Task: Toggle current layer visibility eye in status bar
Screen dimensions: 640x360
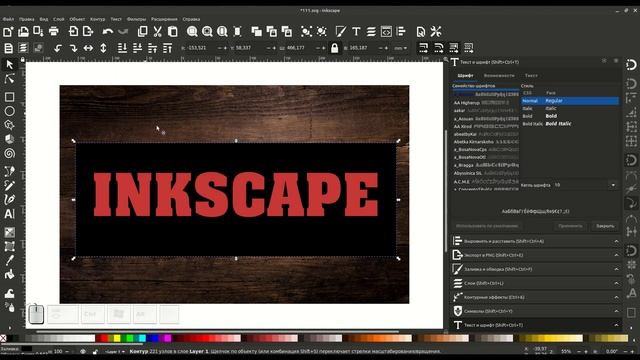Action: click(x=83, y=351)
